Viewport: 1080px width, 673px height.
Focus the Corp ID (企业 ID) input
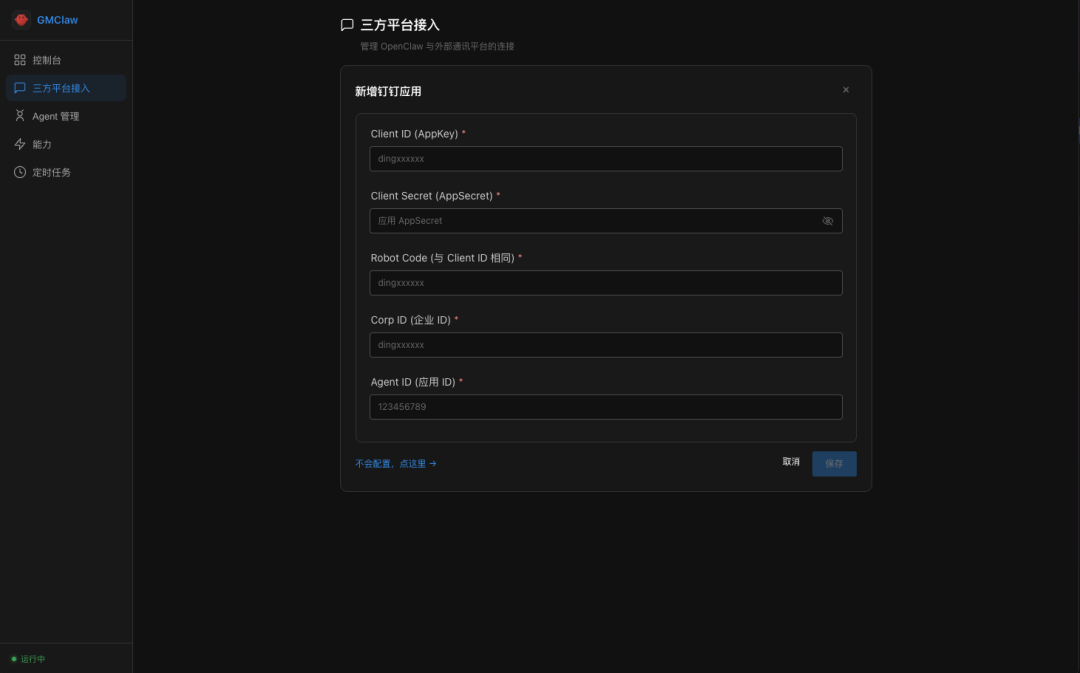tap(605, 344)
